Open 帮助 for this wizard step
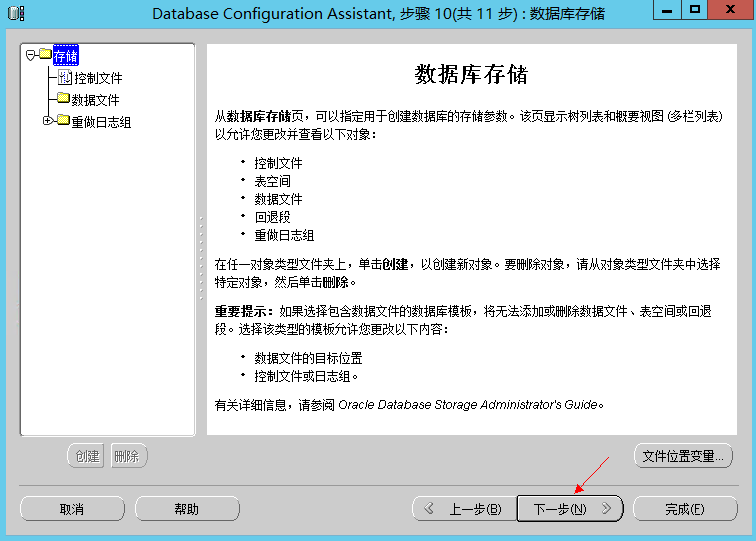This screenshot has height=541, width=756. (x=187, y=509)
